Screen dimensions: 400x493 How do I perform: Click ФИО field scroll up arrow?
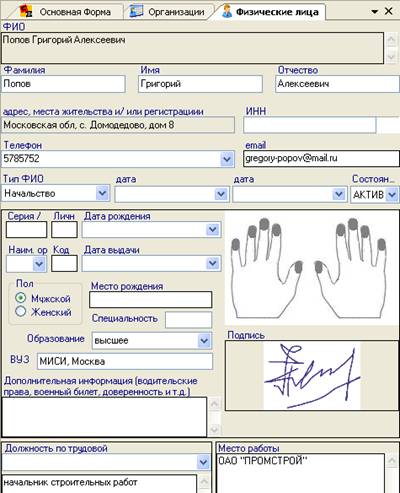[391, 40]
